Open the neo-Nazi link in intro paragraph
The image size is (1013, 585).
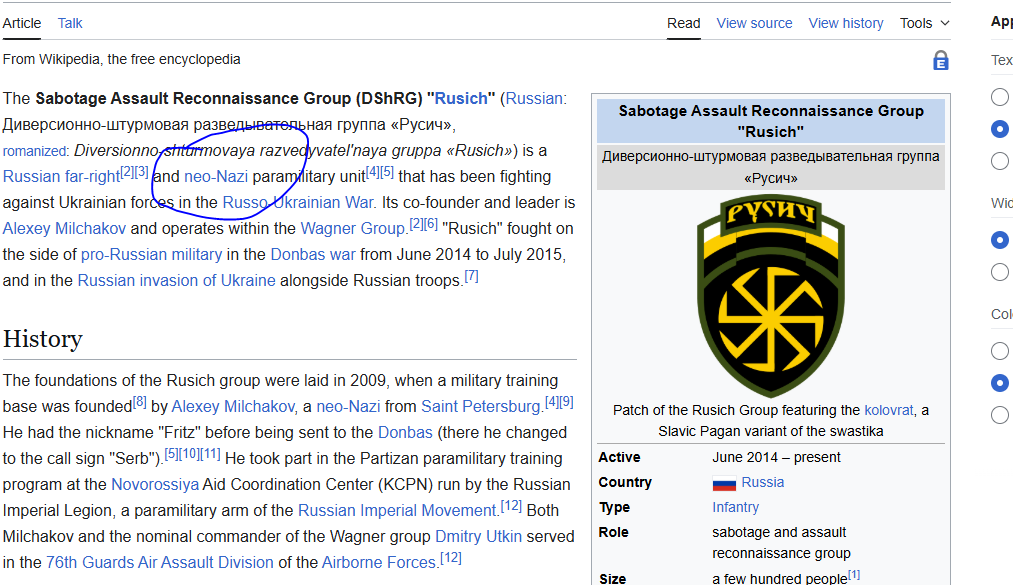[x=216, y=176]
